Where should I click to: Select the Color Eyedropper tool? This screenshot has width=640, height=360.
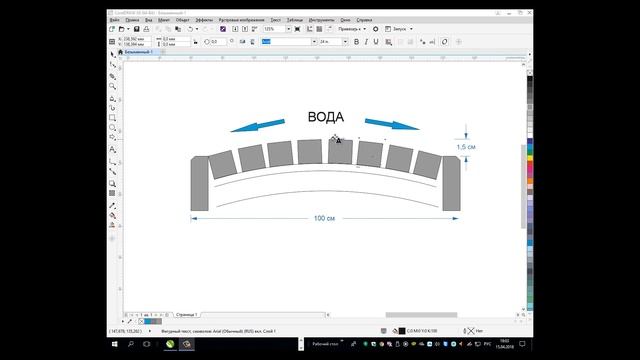coord(113,206)
